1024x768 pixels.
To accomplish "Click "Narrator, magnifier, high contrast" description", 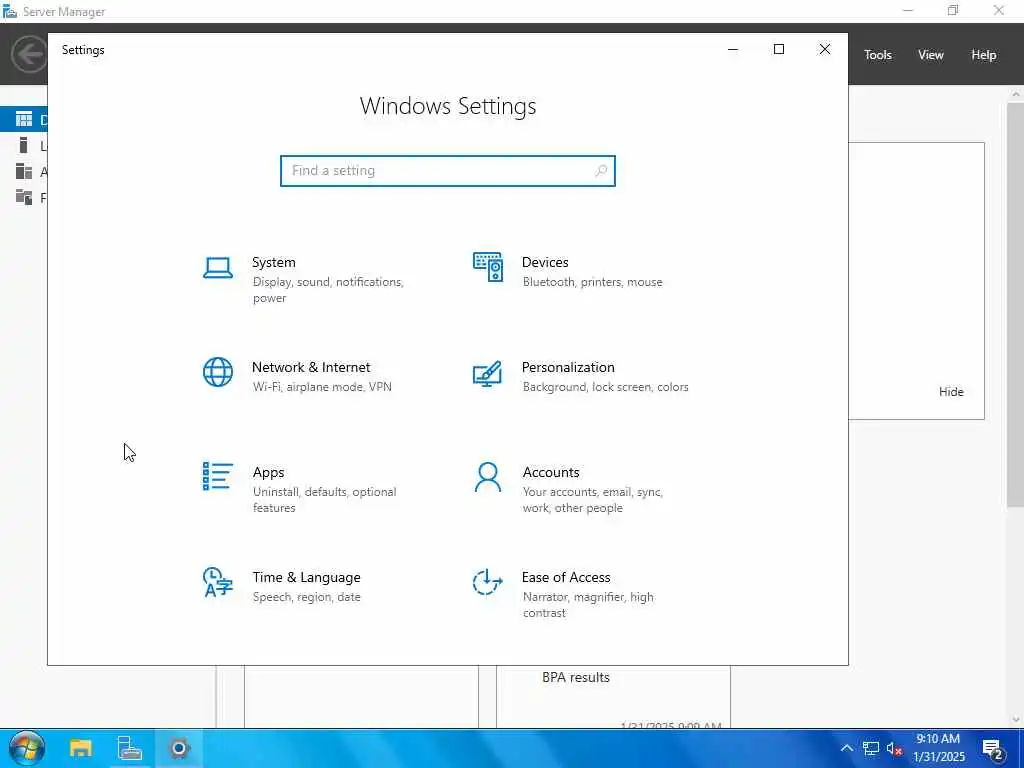I will click(588, 605).
